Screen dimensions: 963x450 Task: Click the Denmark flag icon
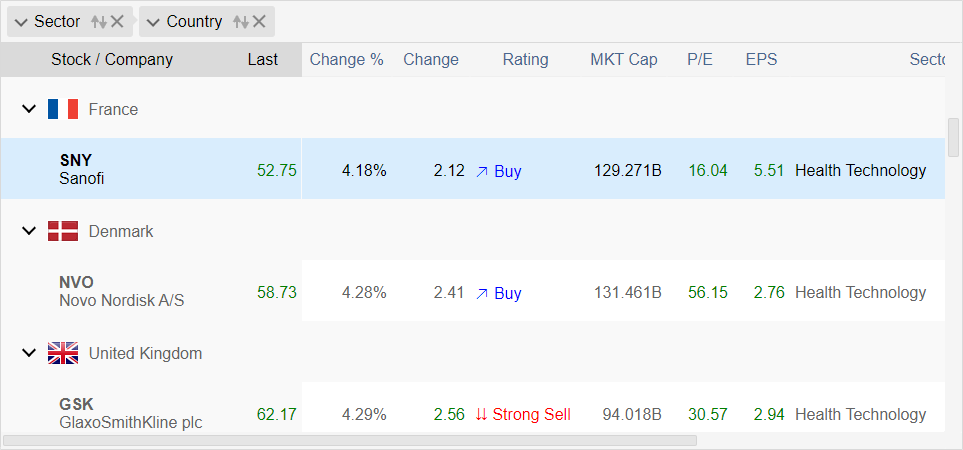[x=63, y=231]
